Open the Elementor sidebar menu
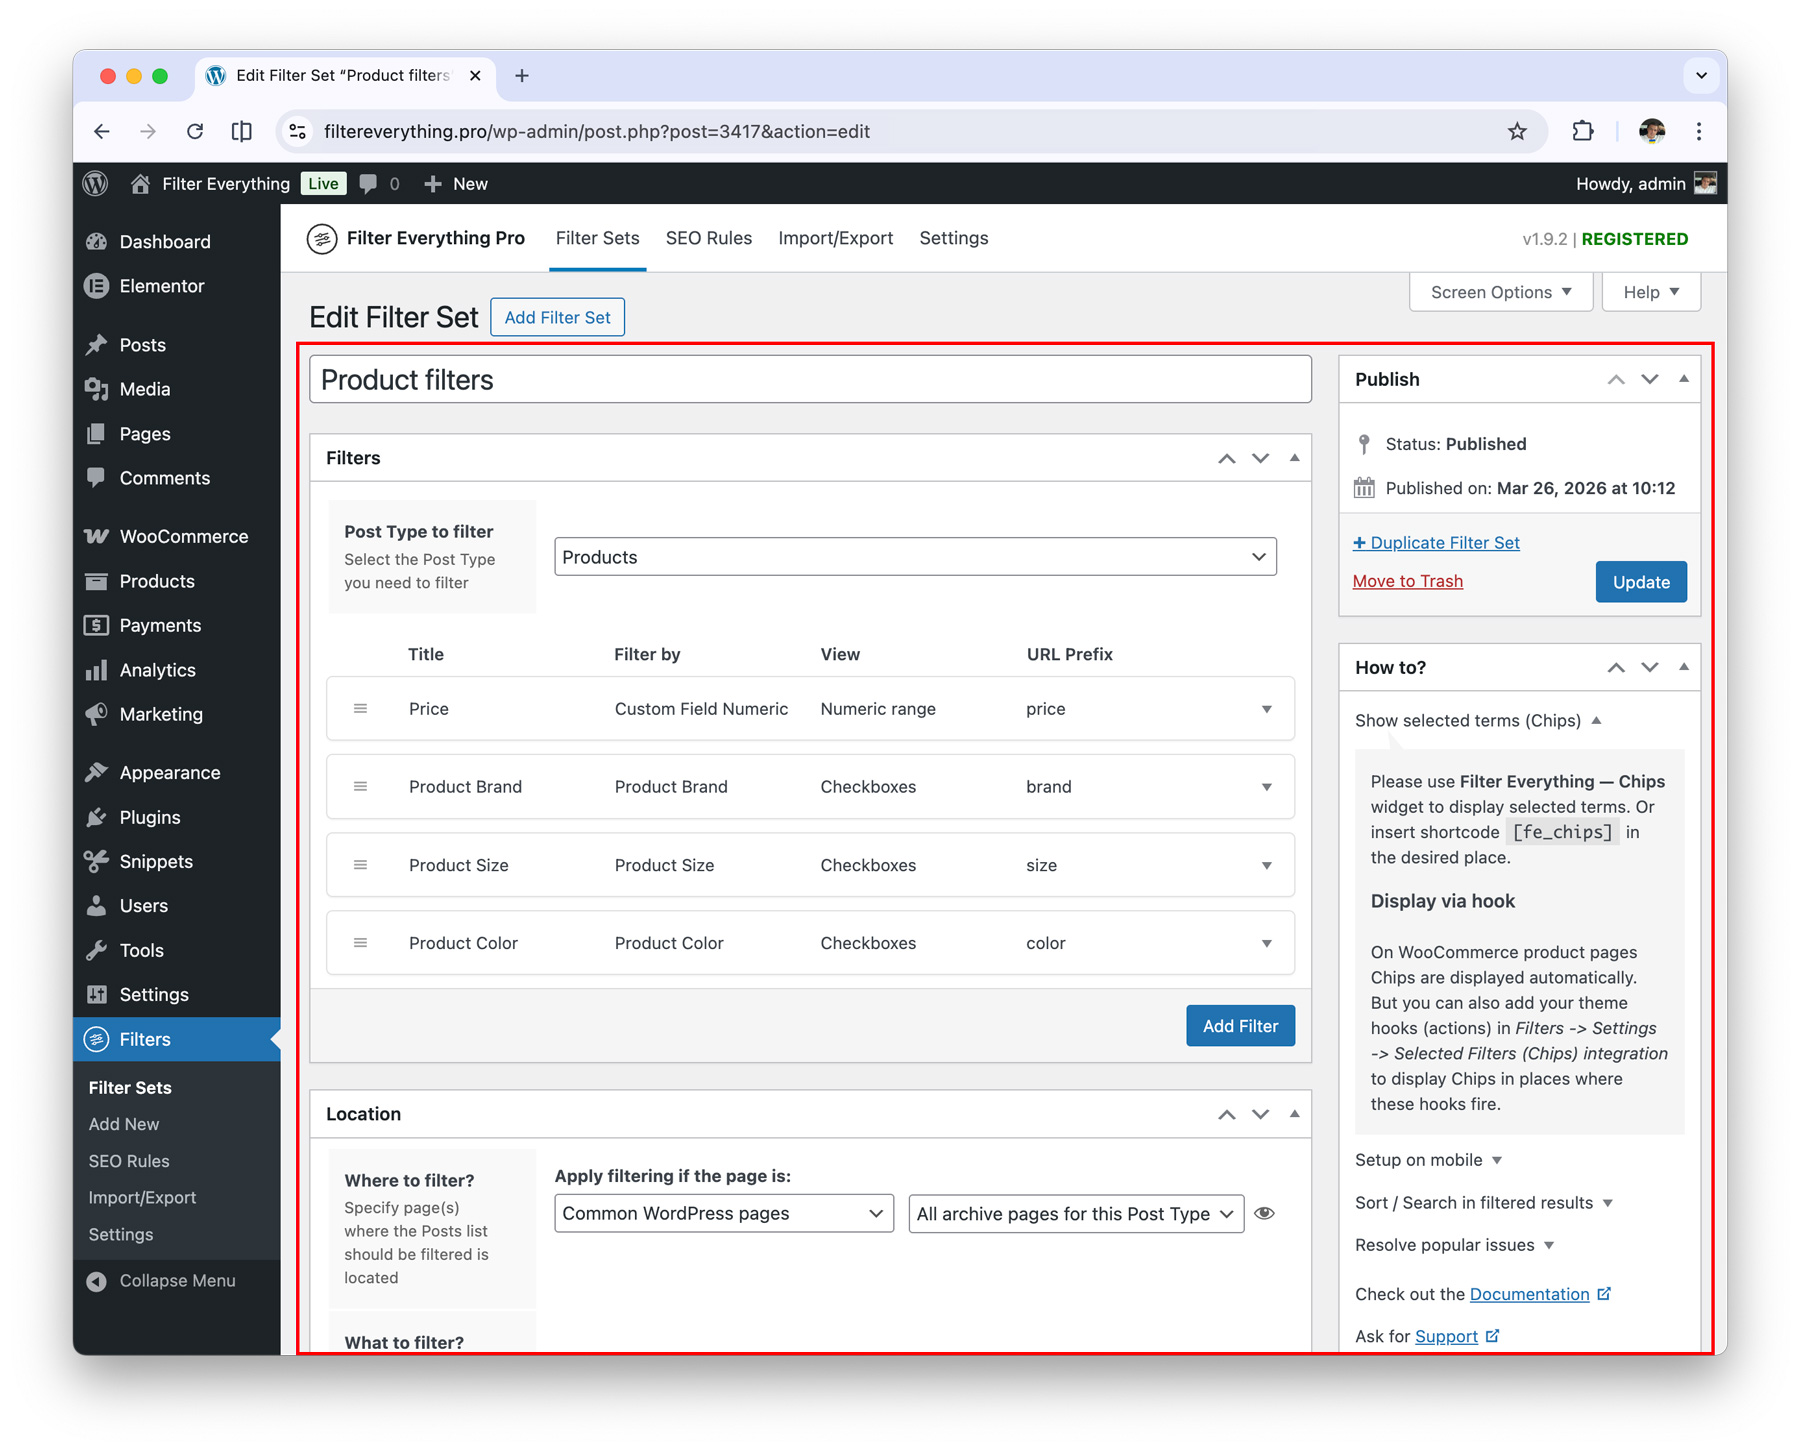This screenshot has width=1800, height=1451. [161, 286]
